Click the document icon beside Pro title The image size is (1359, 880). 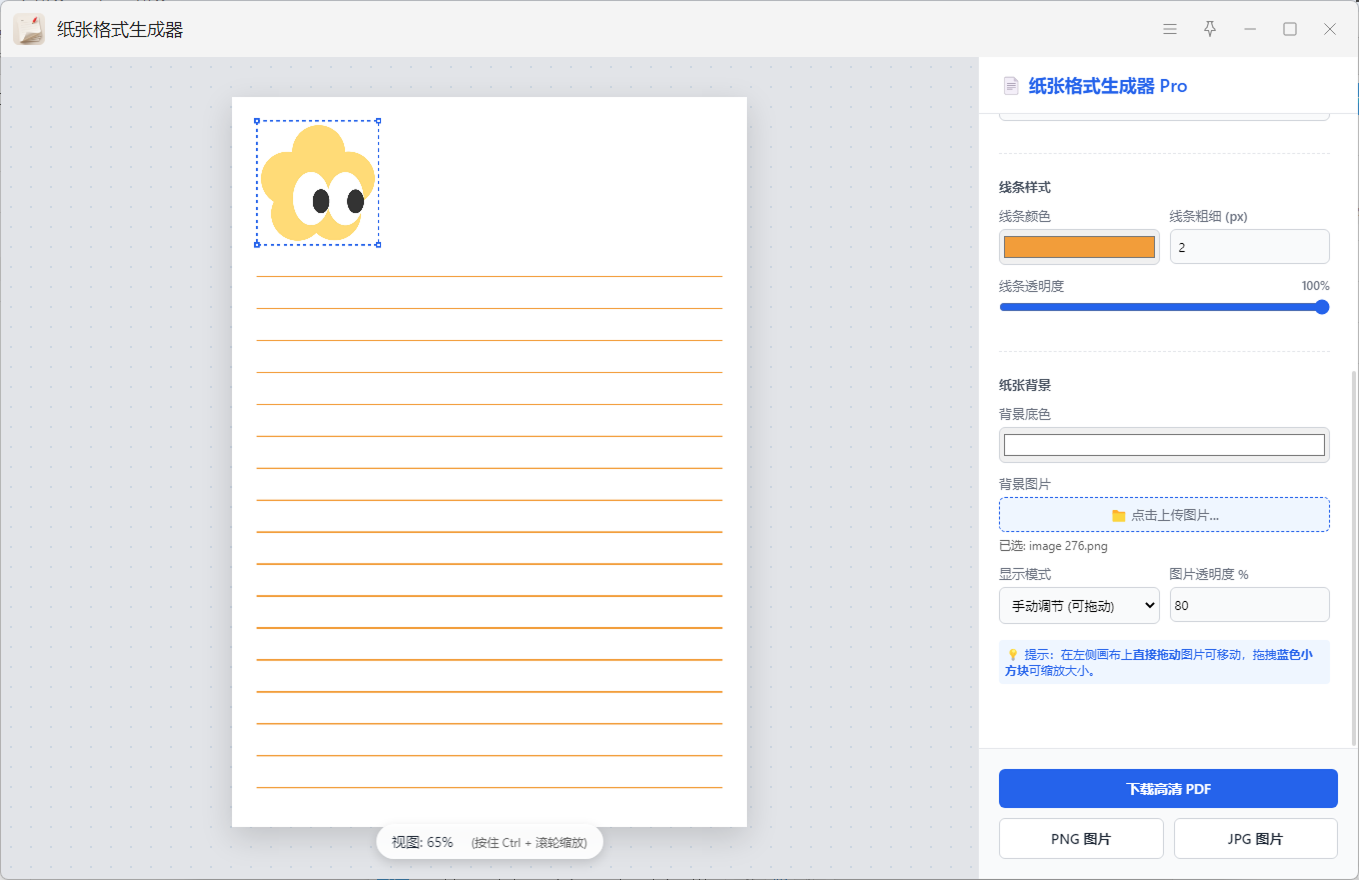point(1011,86)
